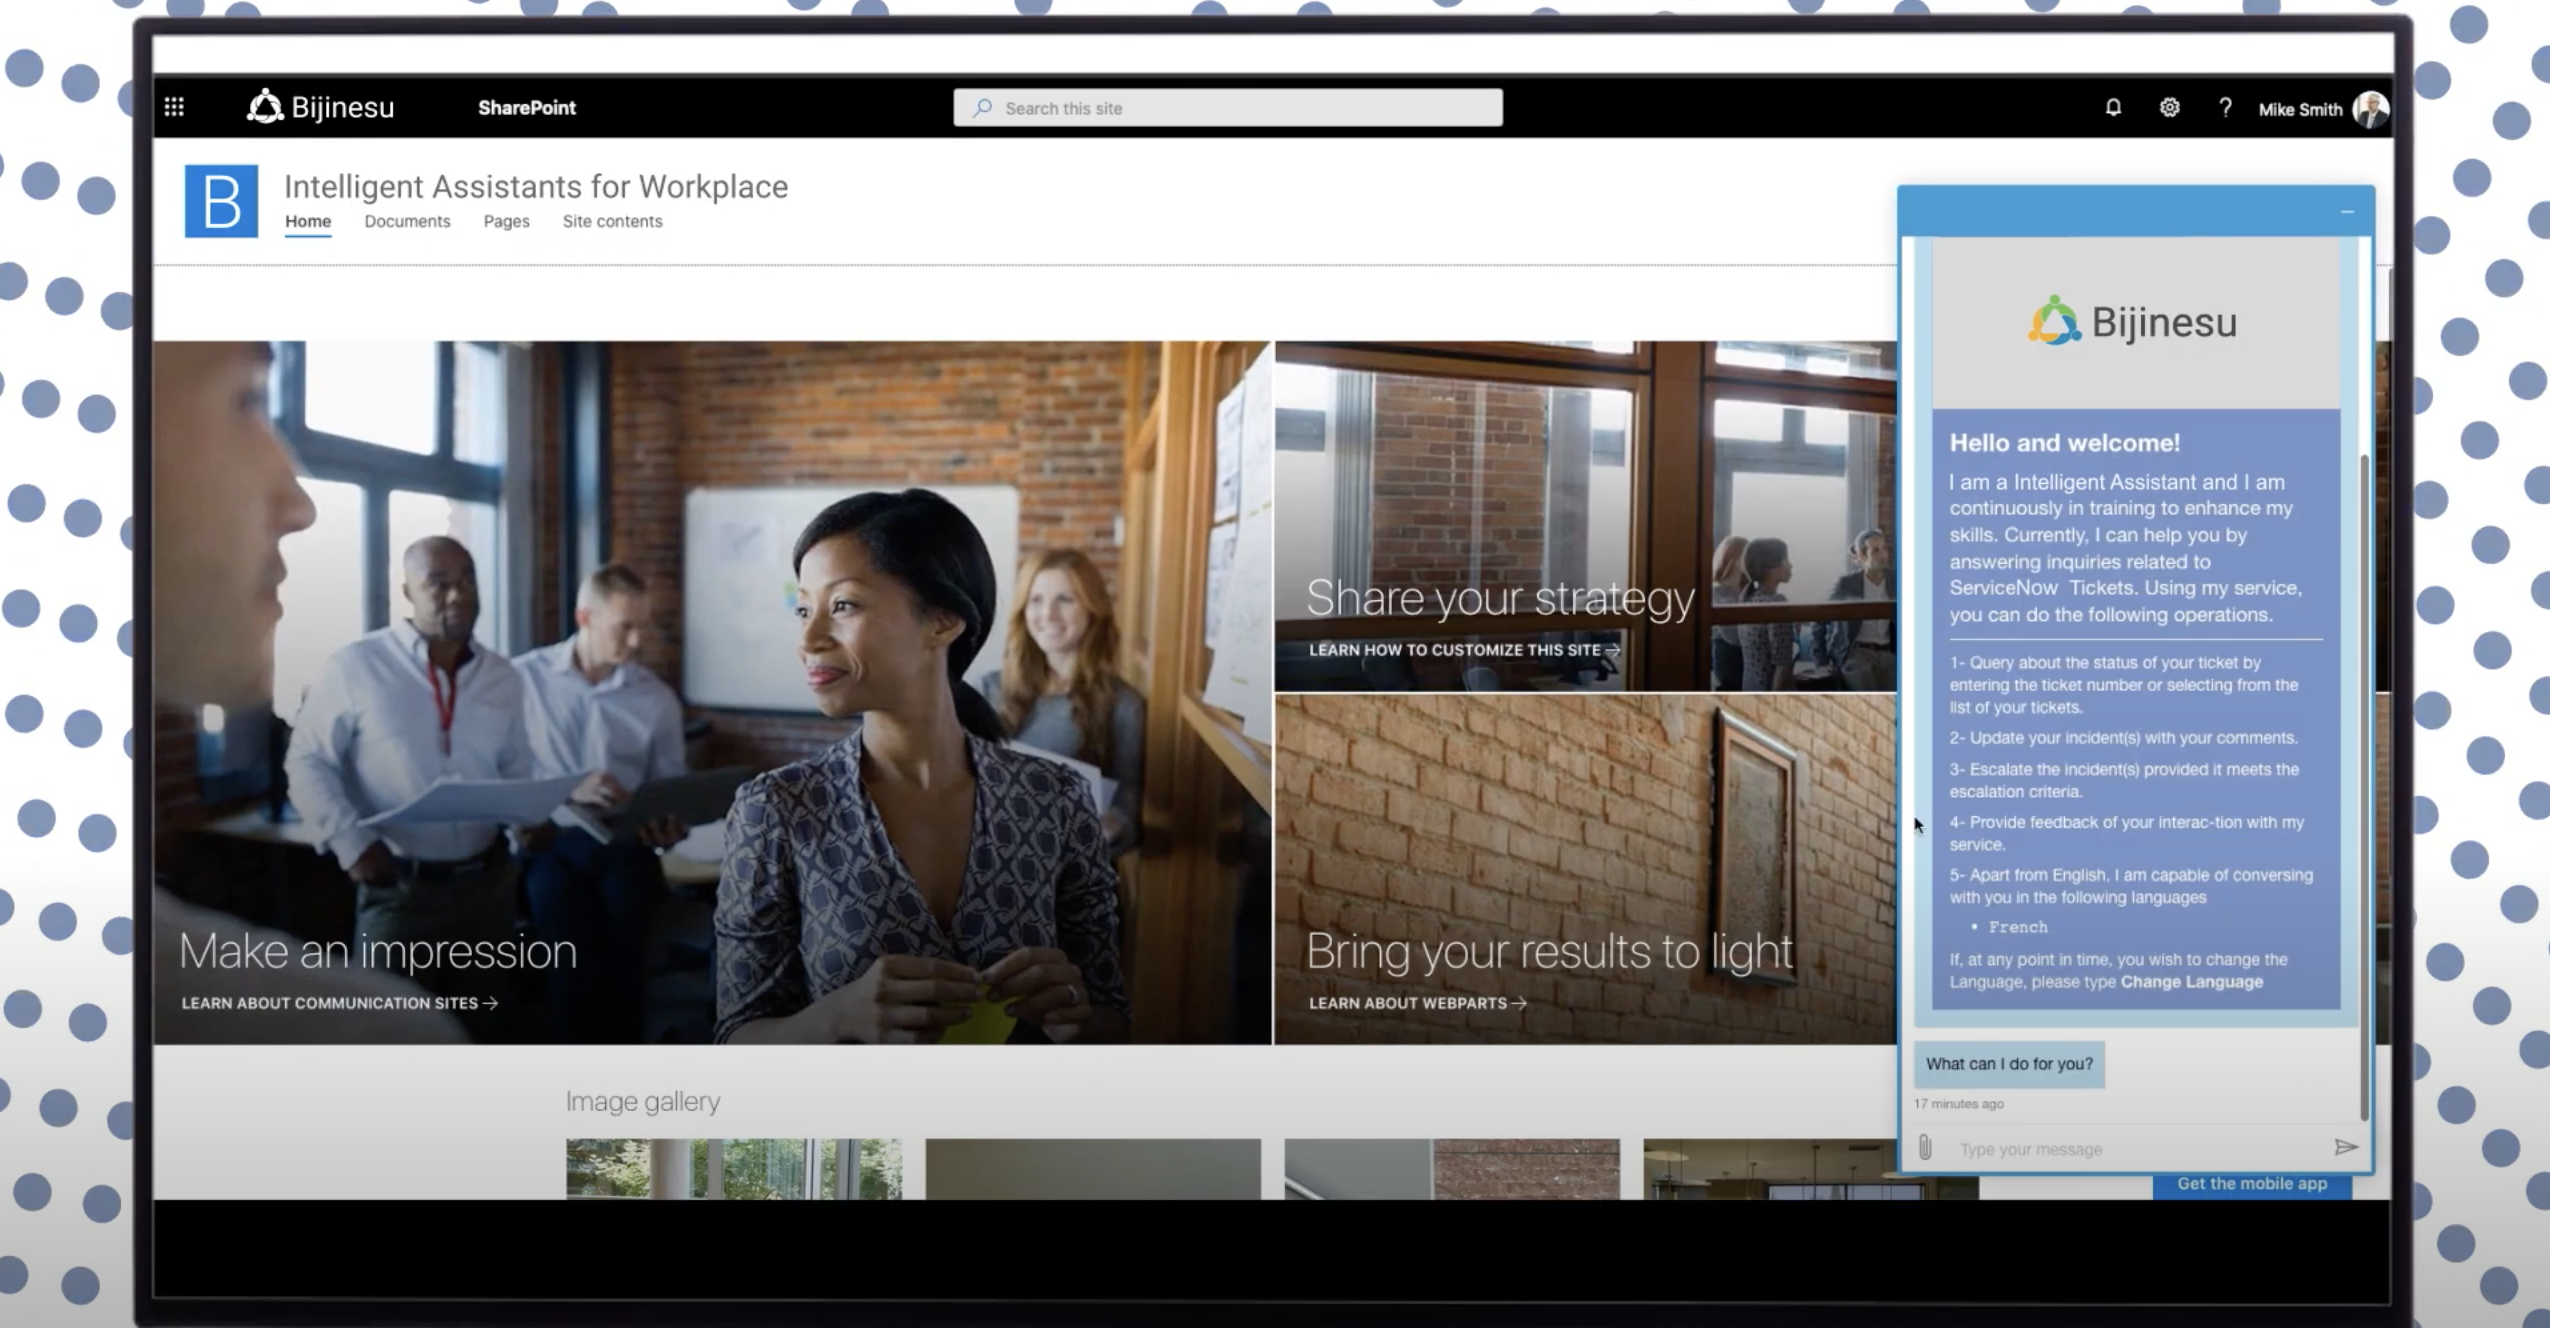Open Mike Smith profile avatar
Image resolution: width=2550 pixels, height=1328 pixels.
pyautogui.click(x=2370, y=109)
